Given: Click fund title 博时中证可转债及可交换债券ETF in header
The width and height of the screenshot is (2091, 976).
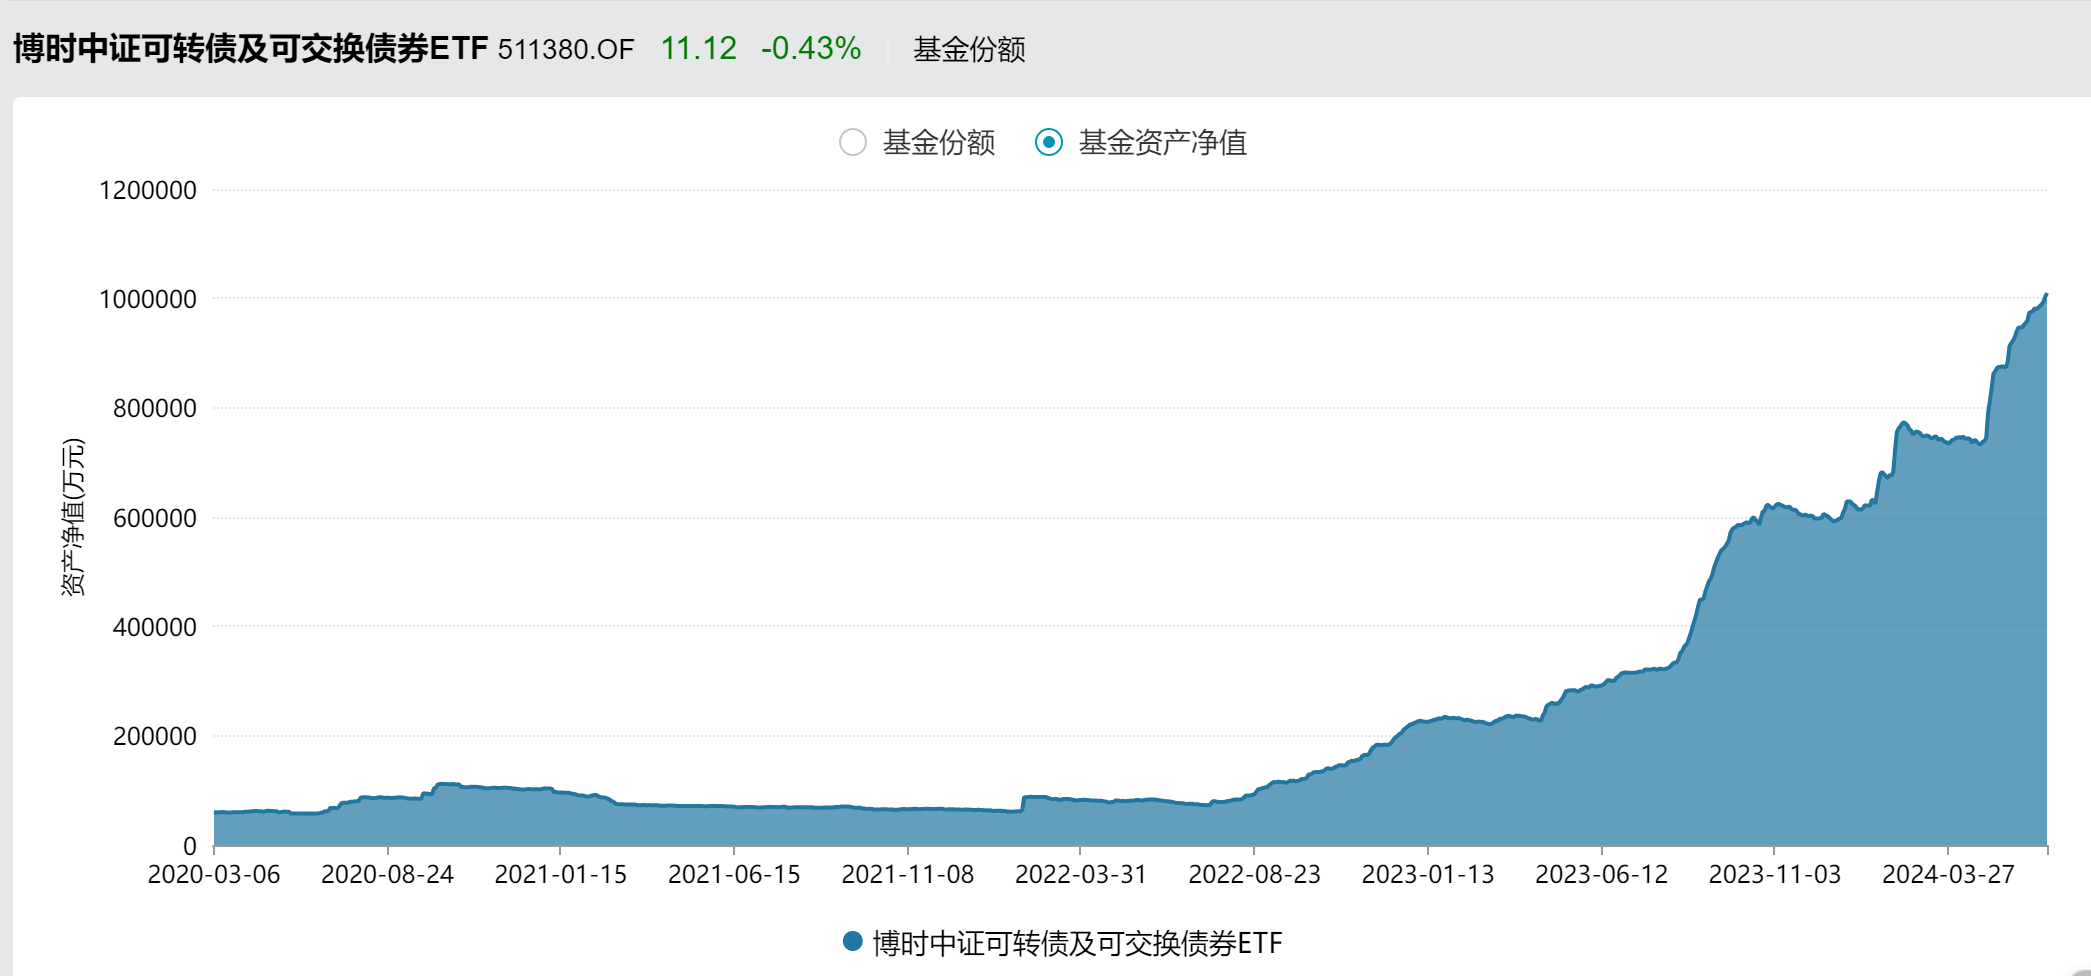Looking at the screenshot, I should click(250, 48).
